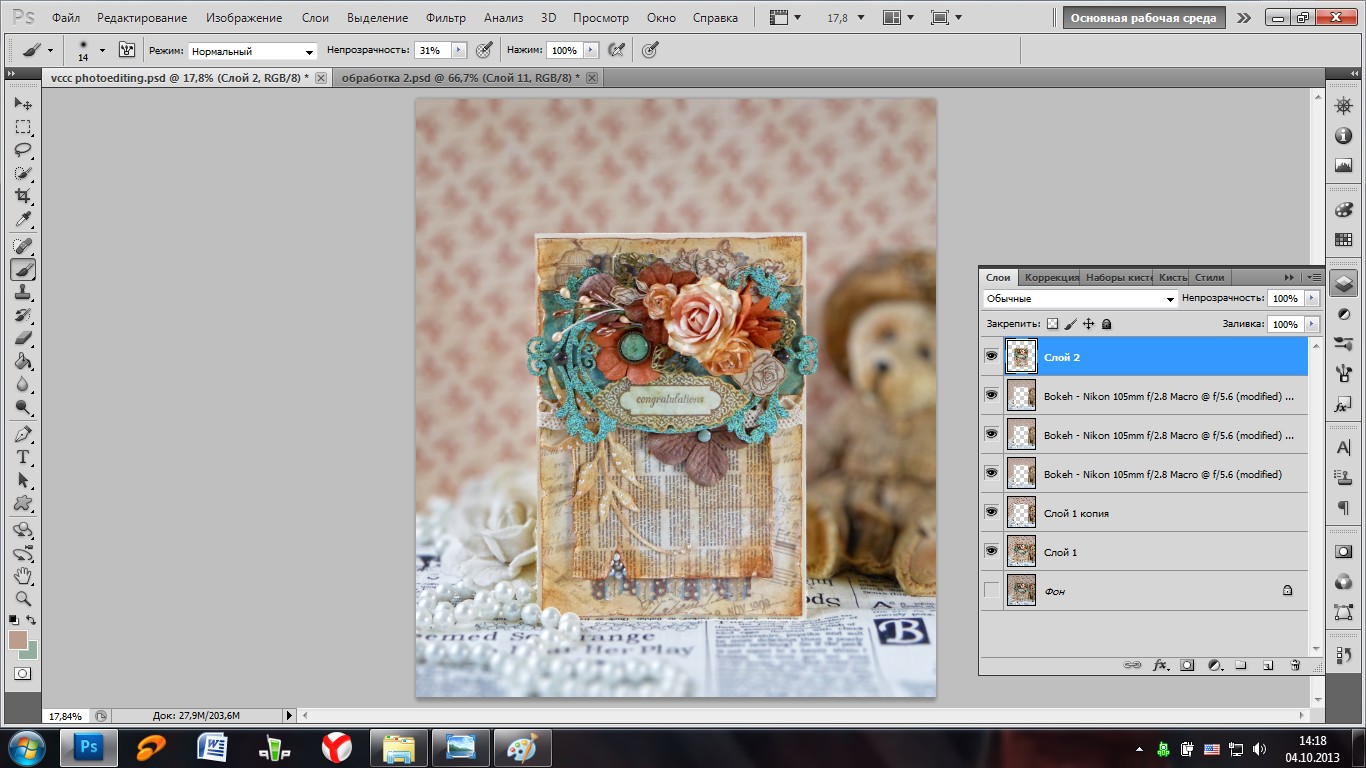Open the Navigator panel from the dock
Screen dimensions: 1366x768
(x=1343, y=107)
